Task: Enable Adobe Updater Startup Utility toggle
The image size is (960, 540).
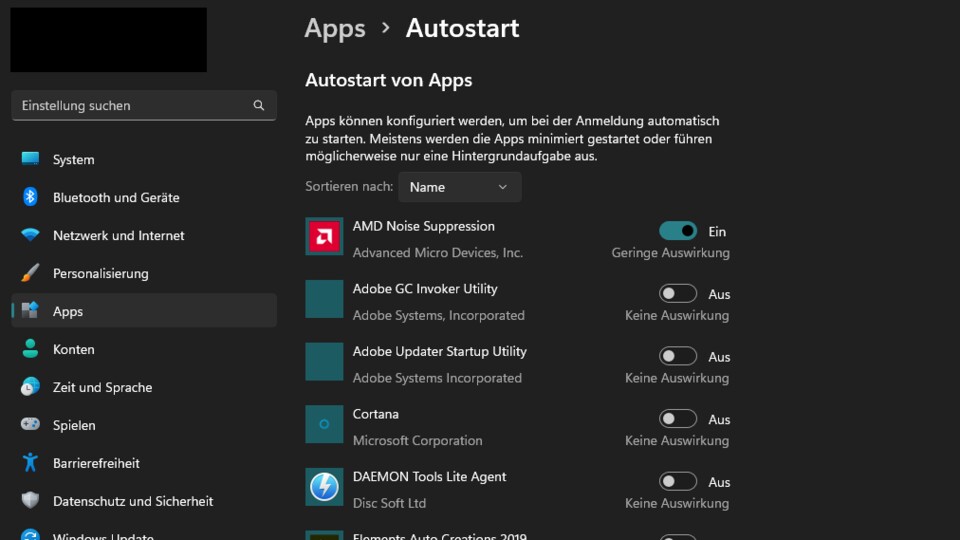Action: coord(678,356)
